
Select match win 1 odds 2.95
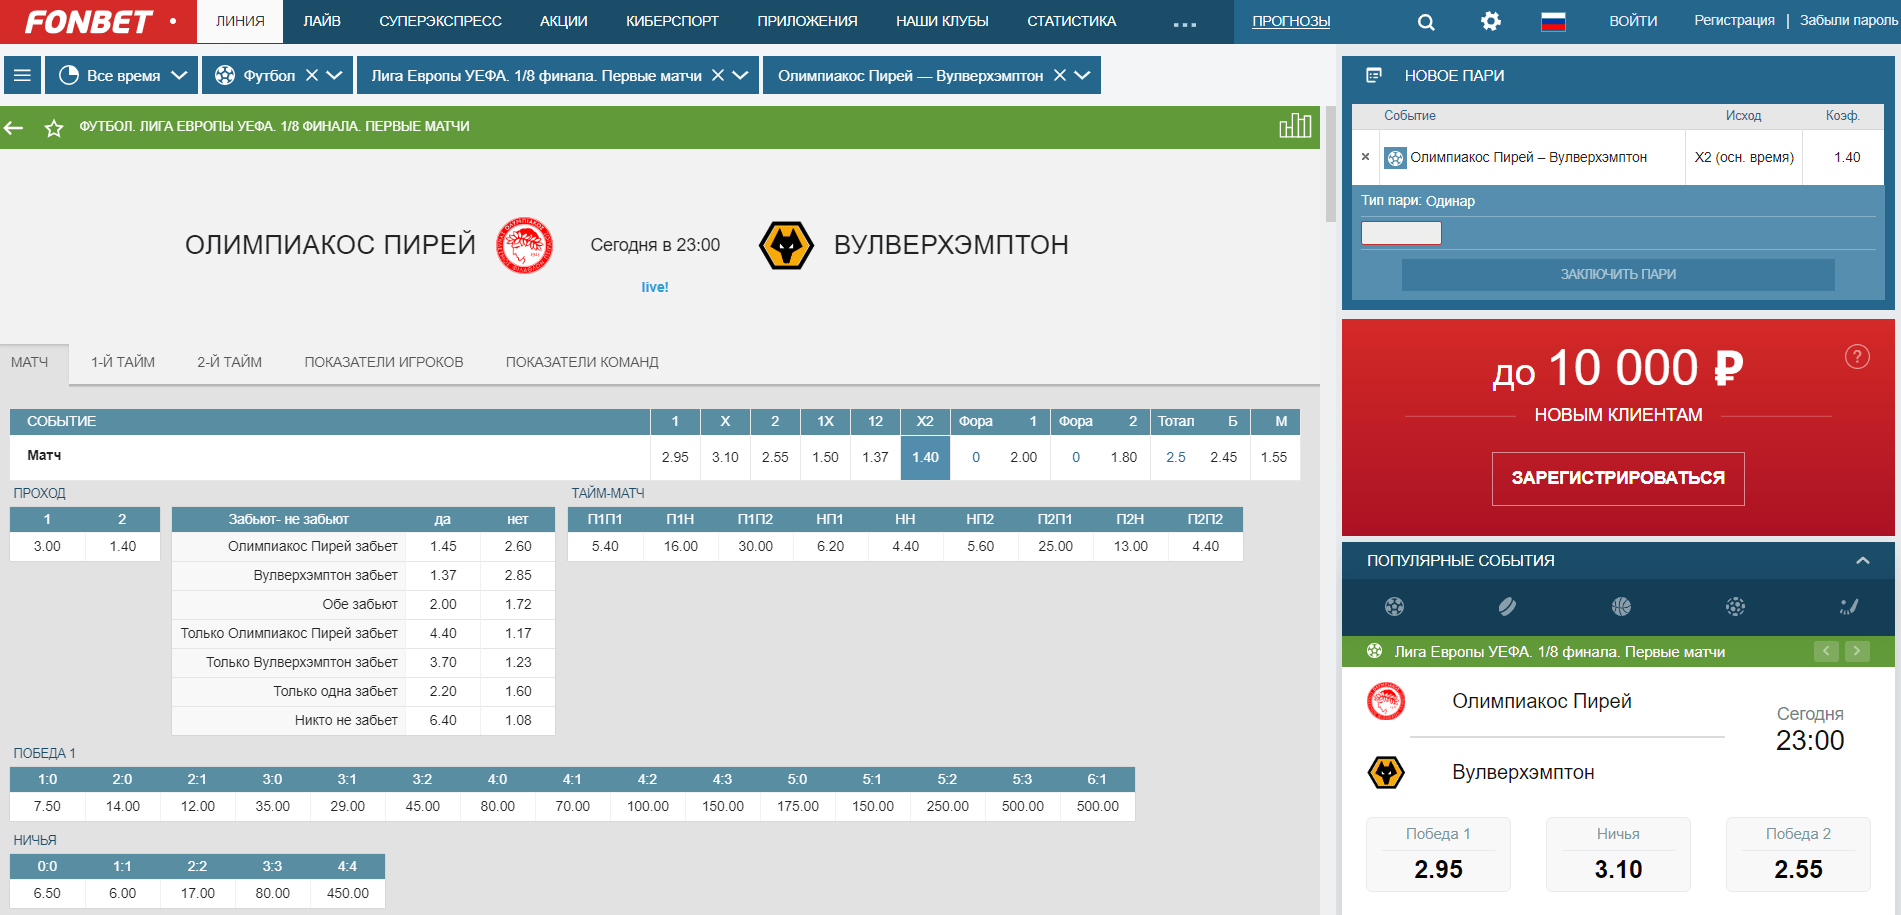point(675,457)
